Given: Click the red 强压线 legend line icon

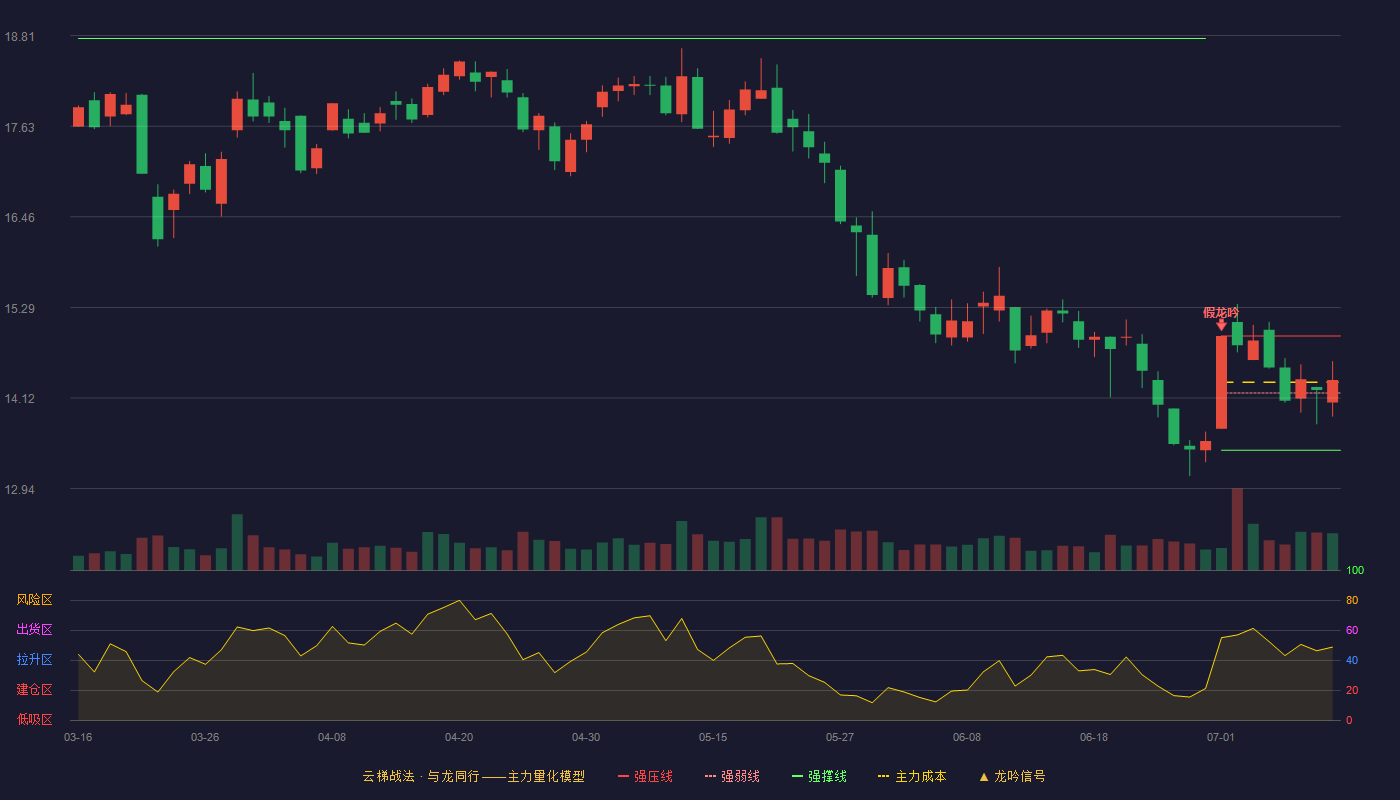Looking at the screenshot, I should pos(623,776).
